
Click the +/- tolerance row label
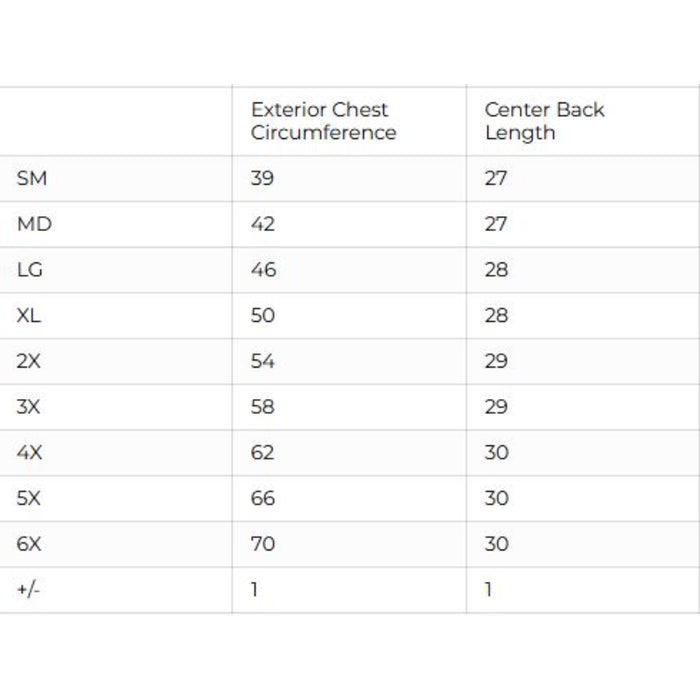(x=28, y=590)
